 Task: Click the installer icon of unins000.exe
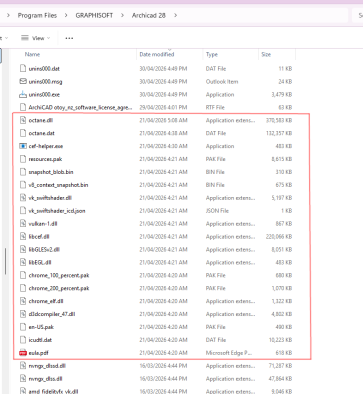(23, 94)
